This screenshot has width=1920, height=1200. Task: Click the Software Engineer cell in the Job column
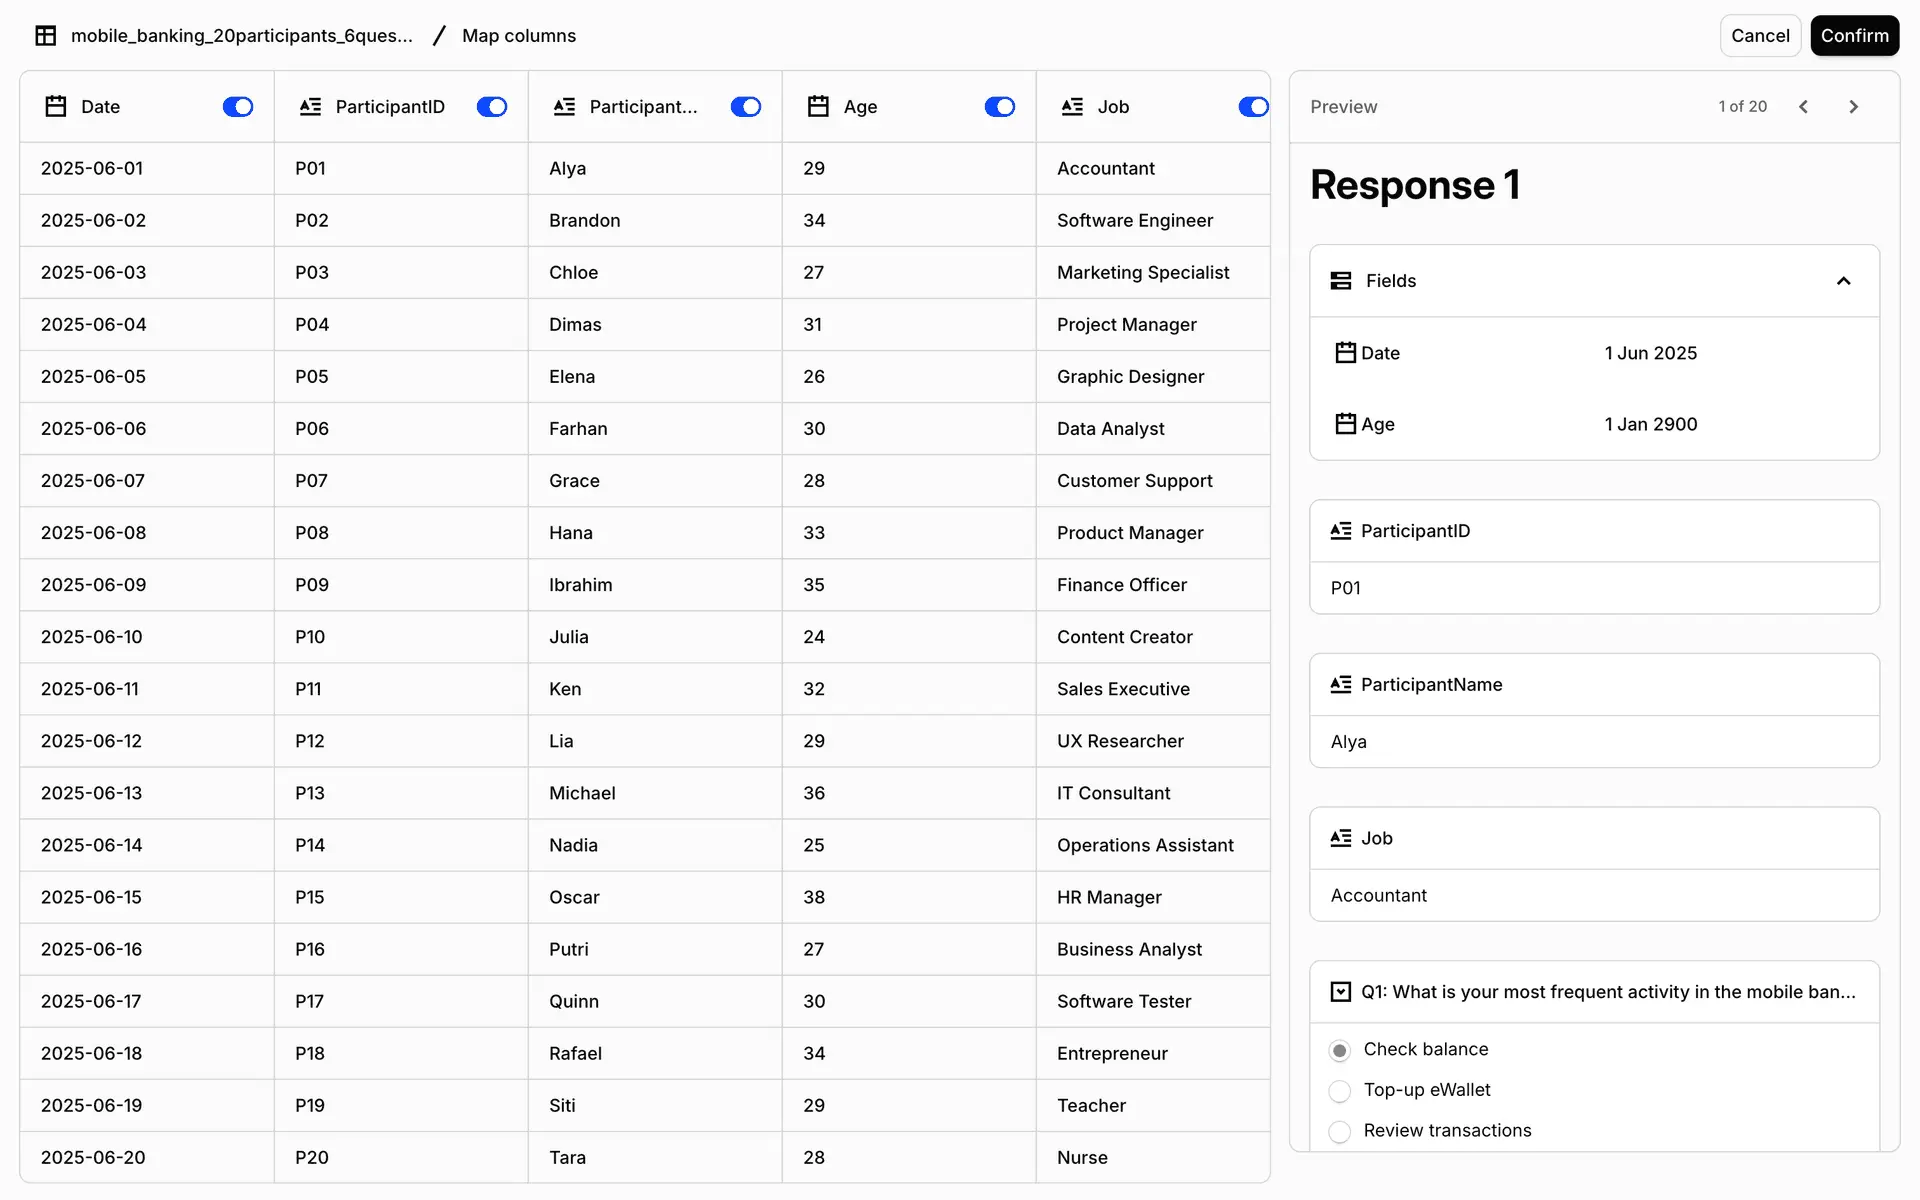click(x=1135, y=221)
